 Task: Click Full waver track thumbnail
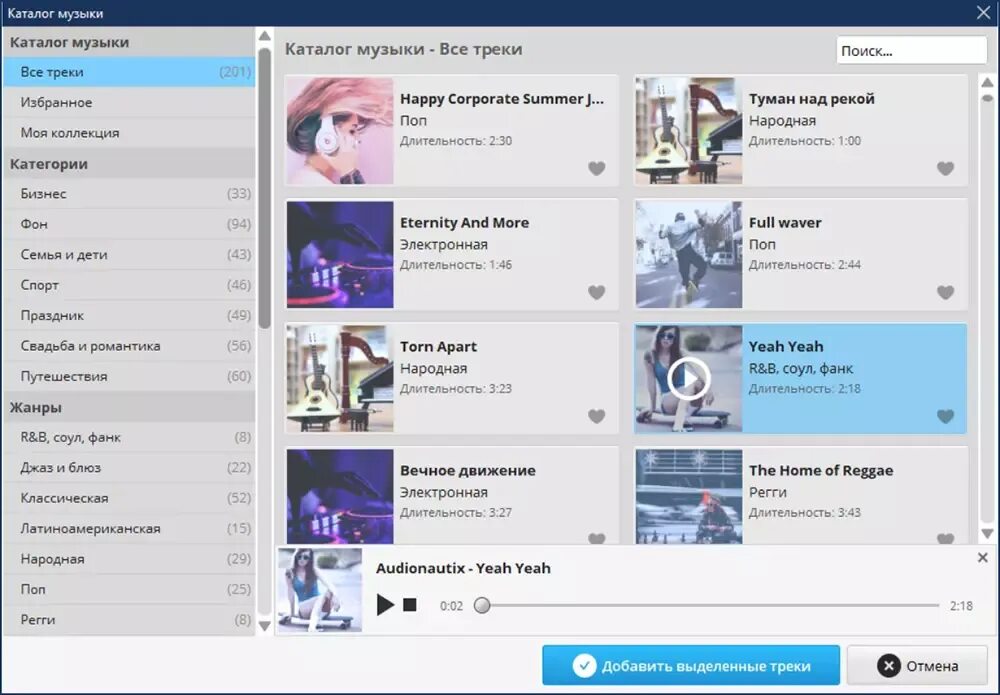(689, 255)
